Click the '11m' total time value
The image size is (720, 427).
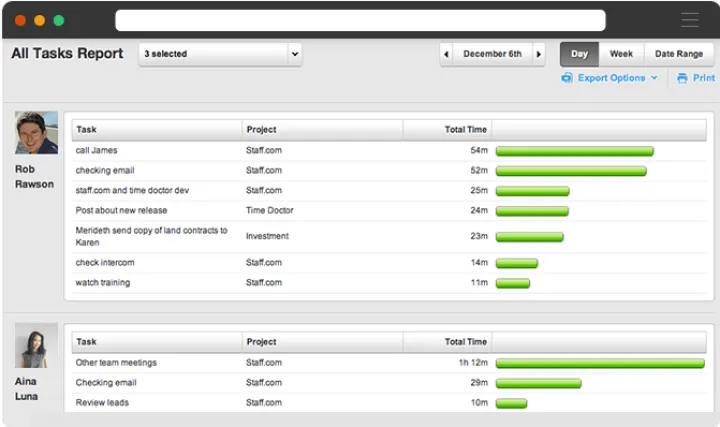coord(479,282)
